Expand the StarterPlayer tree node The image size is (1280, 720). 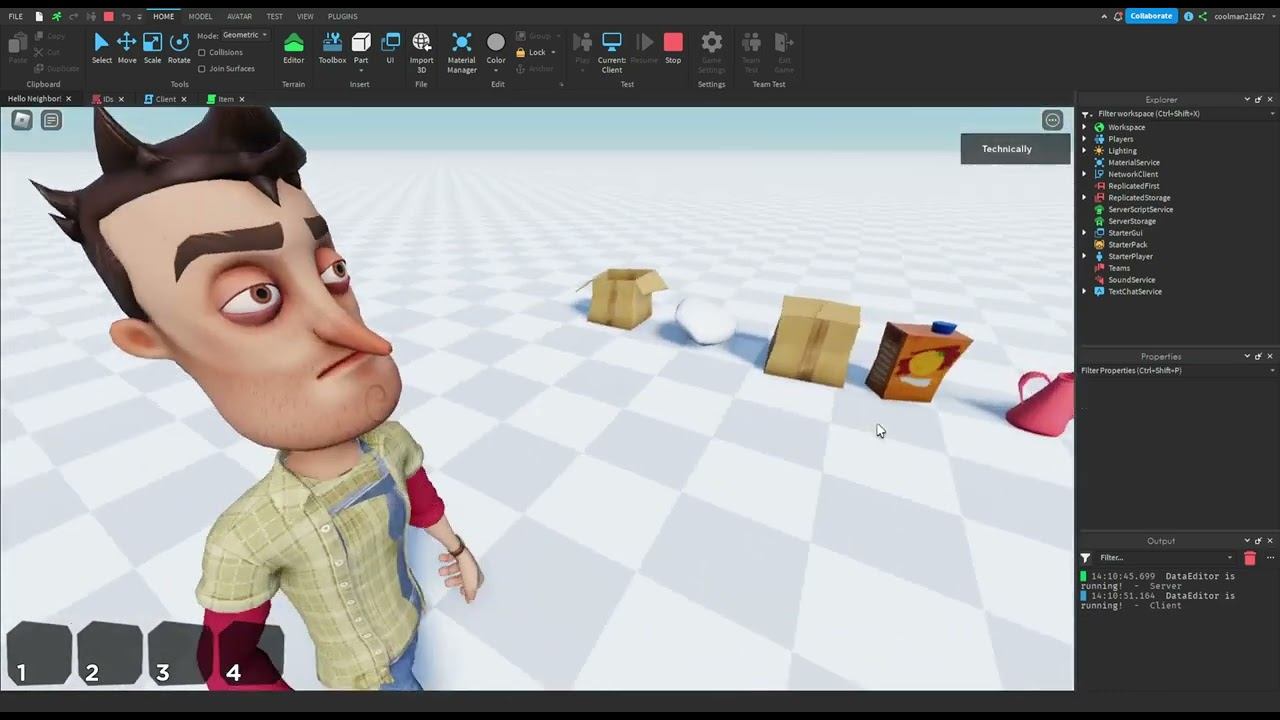[x=1084, y=256]
